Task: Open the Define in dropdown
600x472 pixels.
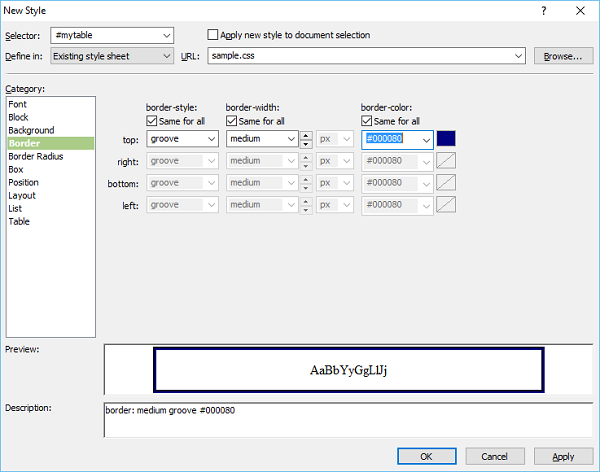Action: [112, 56]
